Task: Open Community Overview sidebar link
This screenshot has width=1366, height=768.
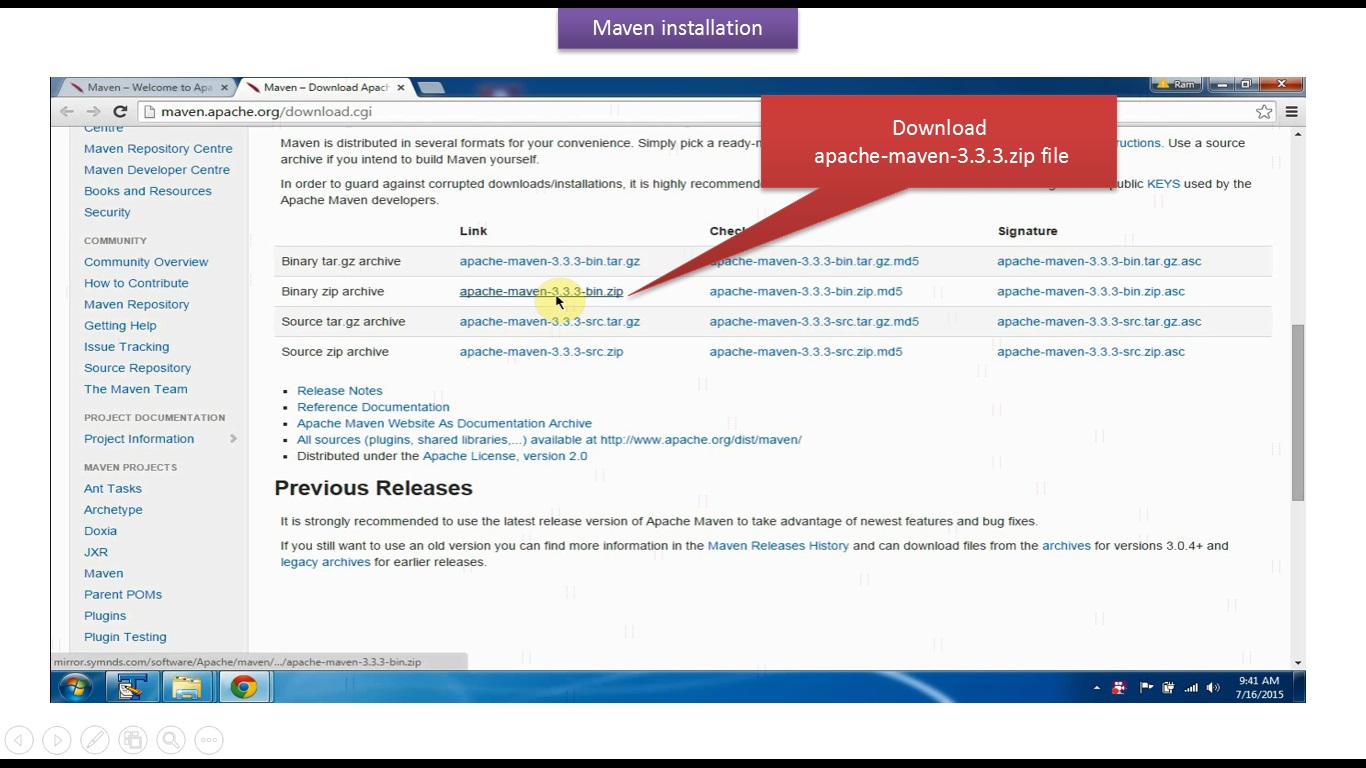Action: coord(146,262)
